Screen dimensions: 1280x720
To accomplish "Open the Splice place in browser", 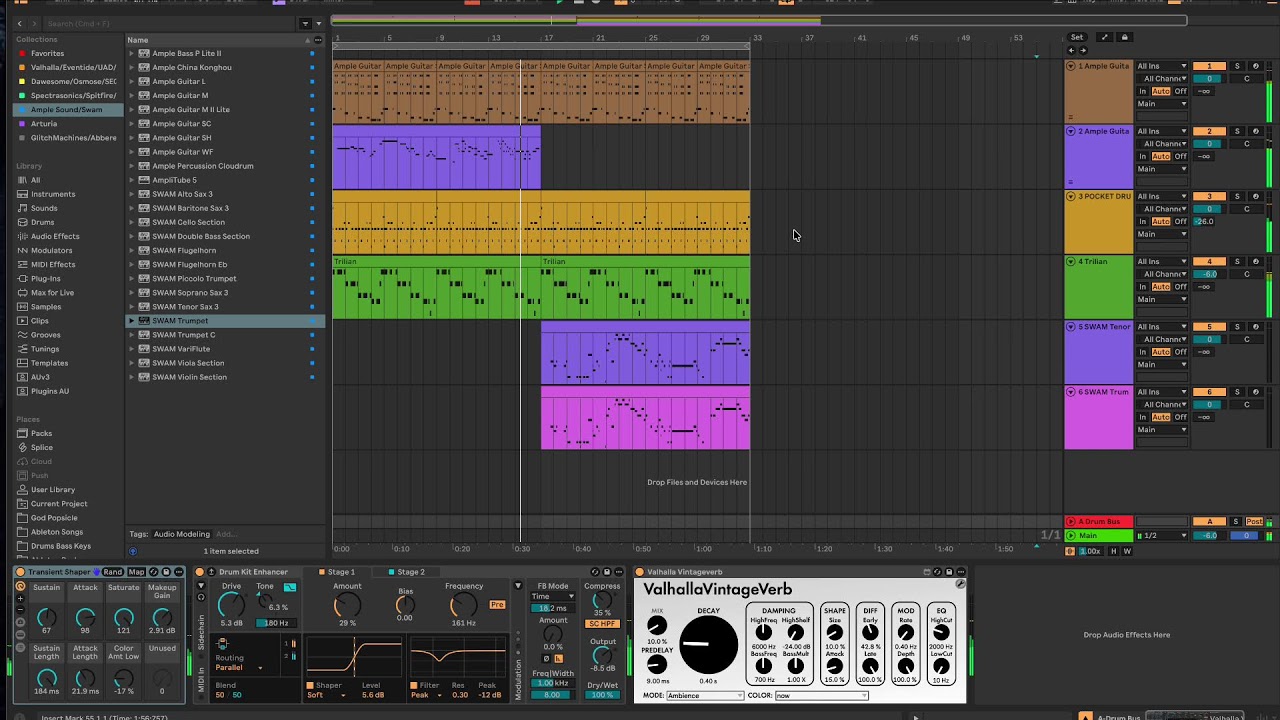I will tap(42, 447).
